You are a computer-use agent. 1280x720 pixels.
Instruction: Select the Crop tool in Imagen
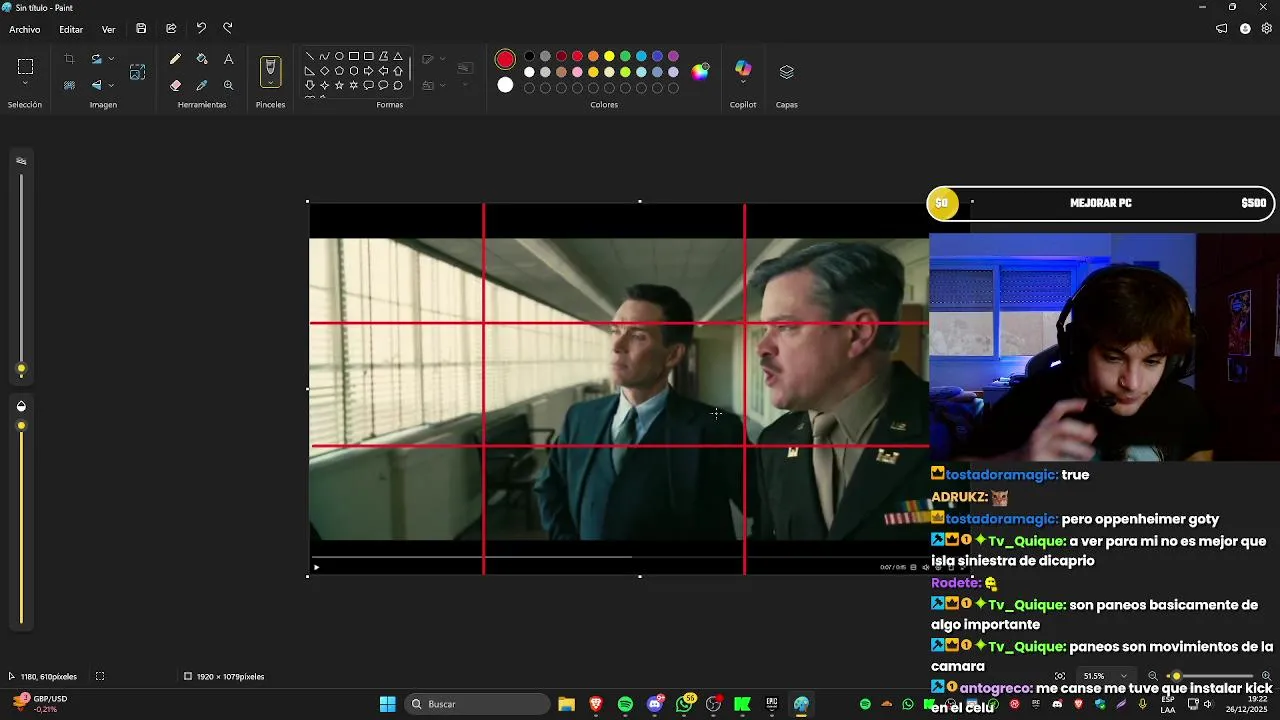[x=69, y=59]
